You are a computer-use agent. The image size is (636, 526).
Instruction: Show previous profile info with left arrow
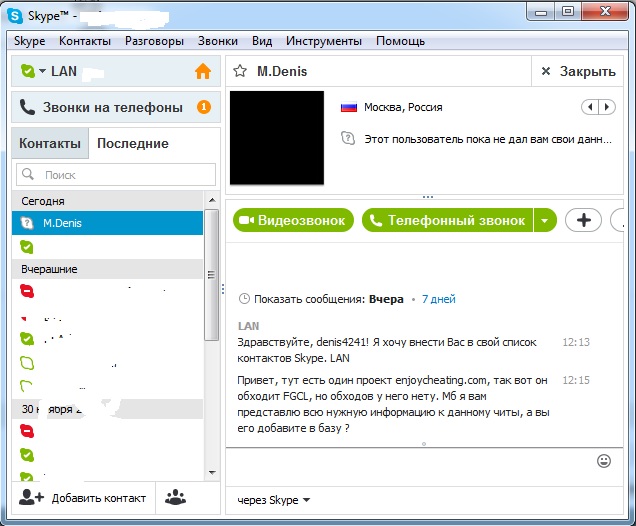click(x=590, y=107)
